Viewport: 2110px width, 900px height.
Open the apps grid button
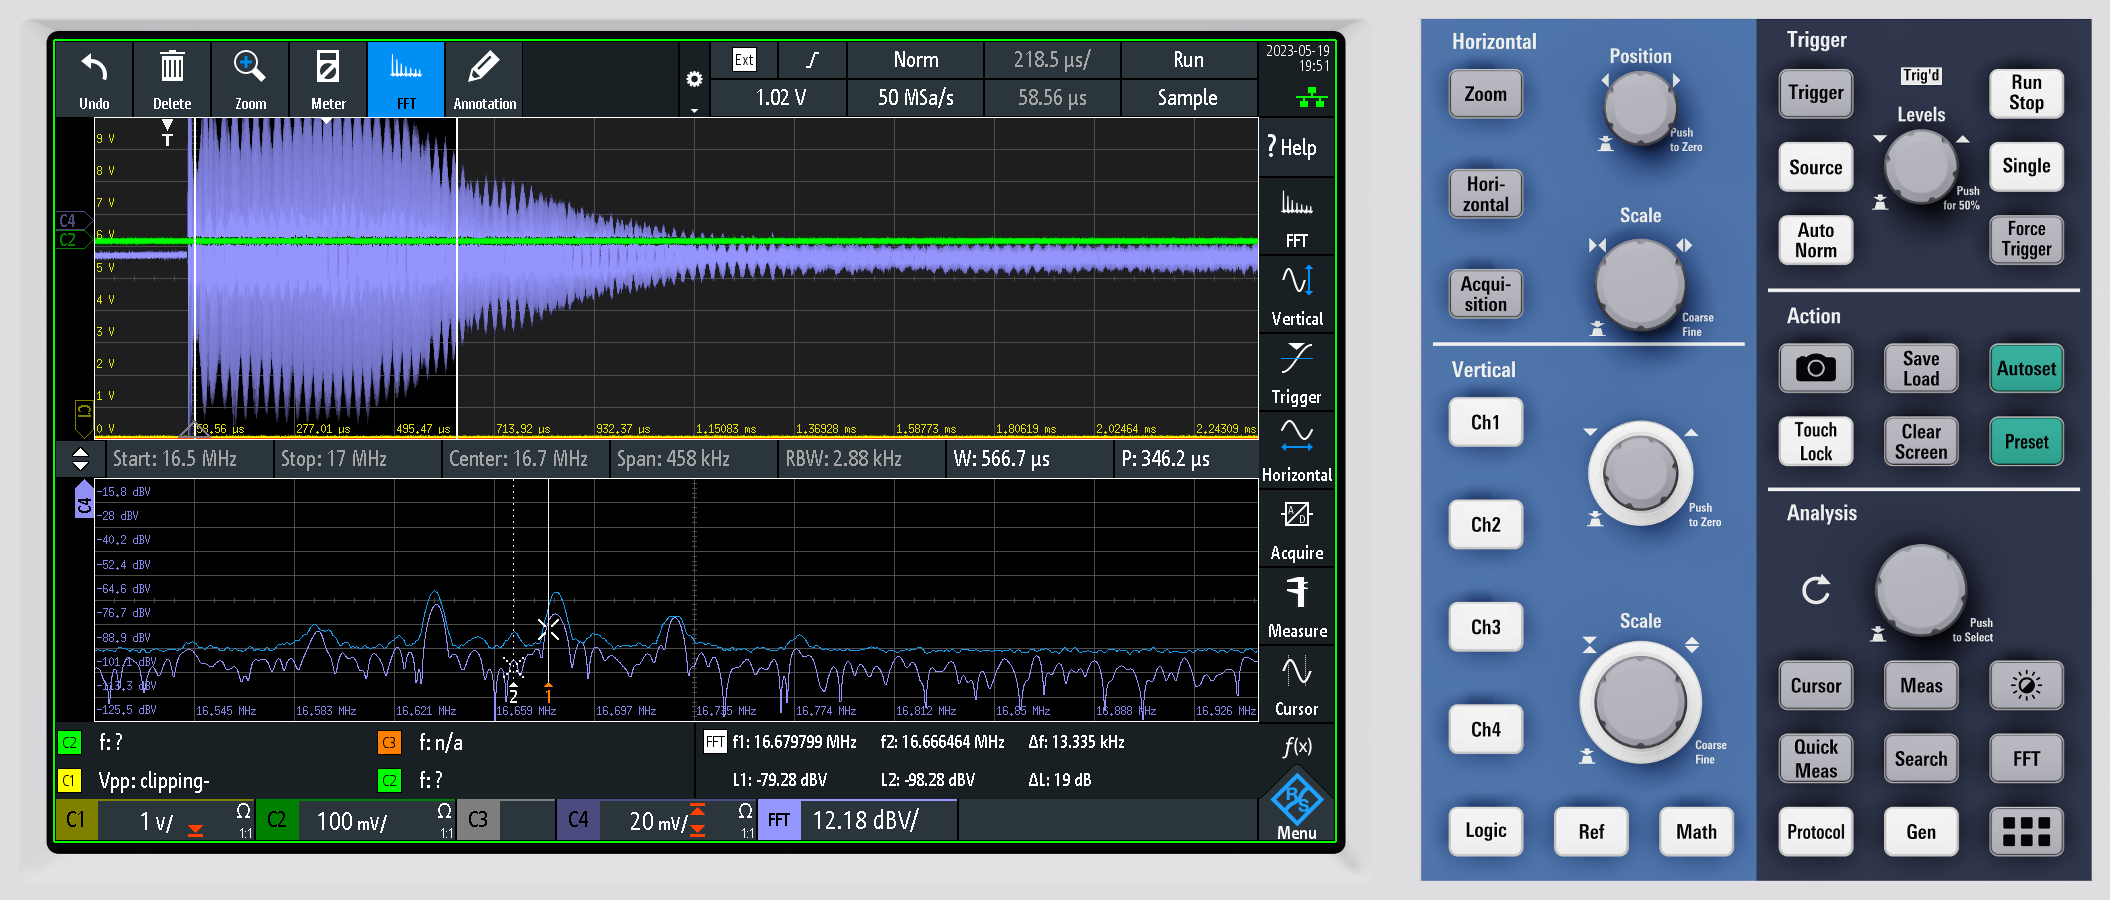point(2025,831)
